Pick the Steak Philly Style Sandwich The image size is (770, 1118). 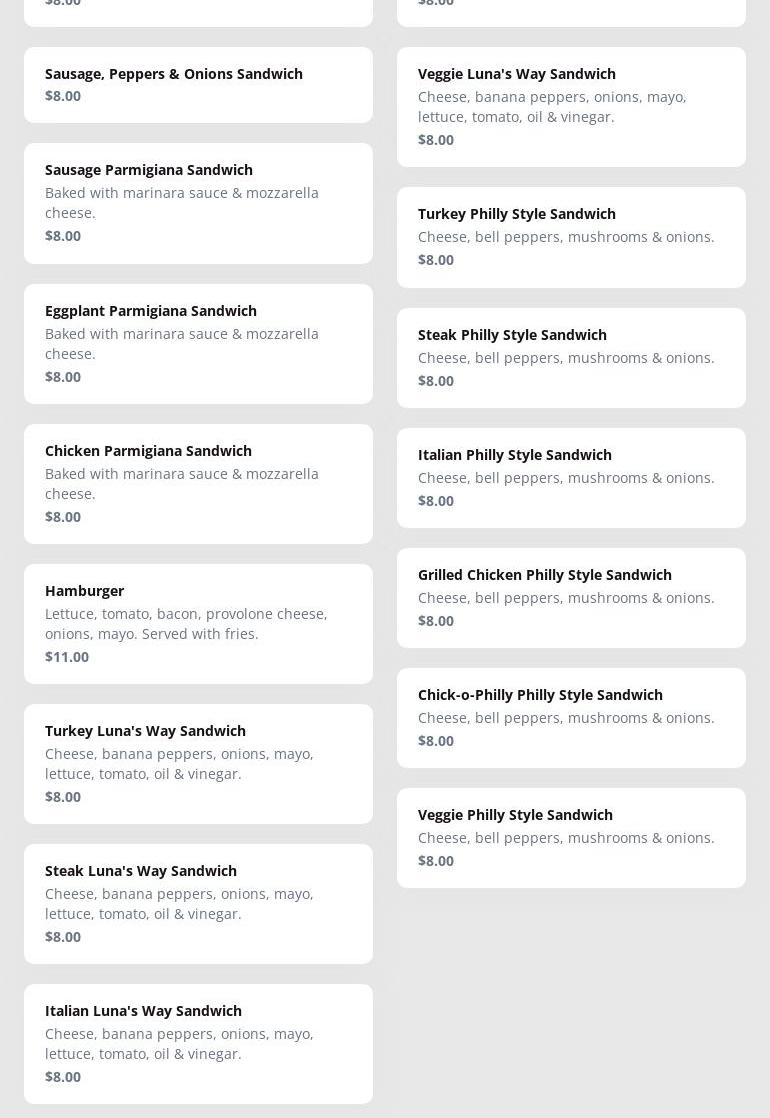(571, 358)
